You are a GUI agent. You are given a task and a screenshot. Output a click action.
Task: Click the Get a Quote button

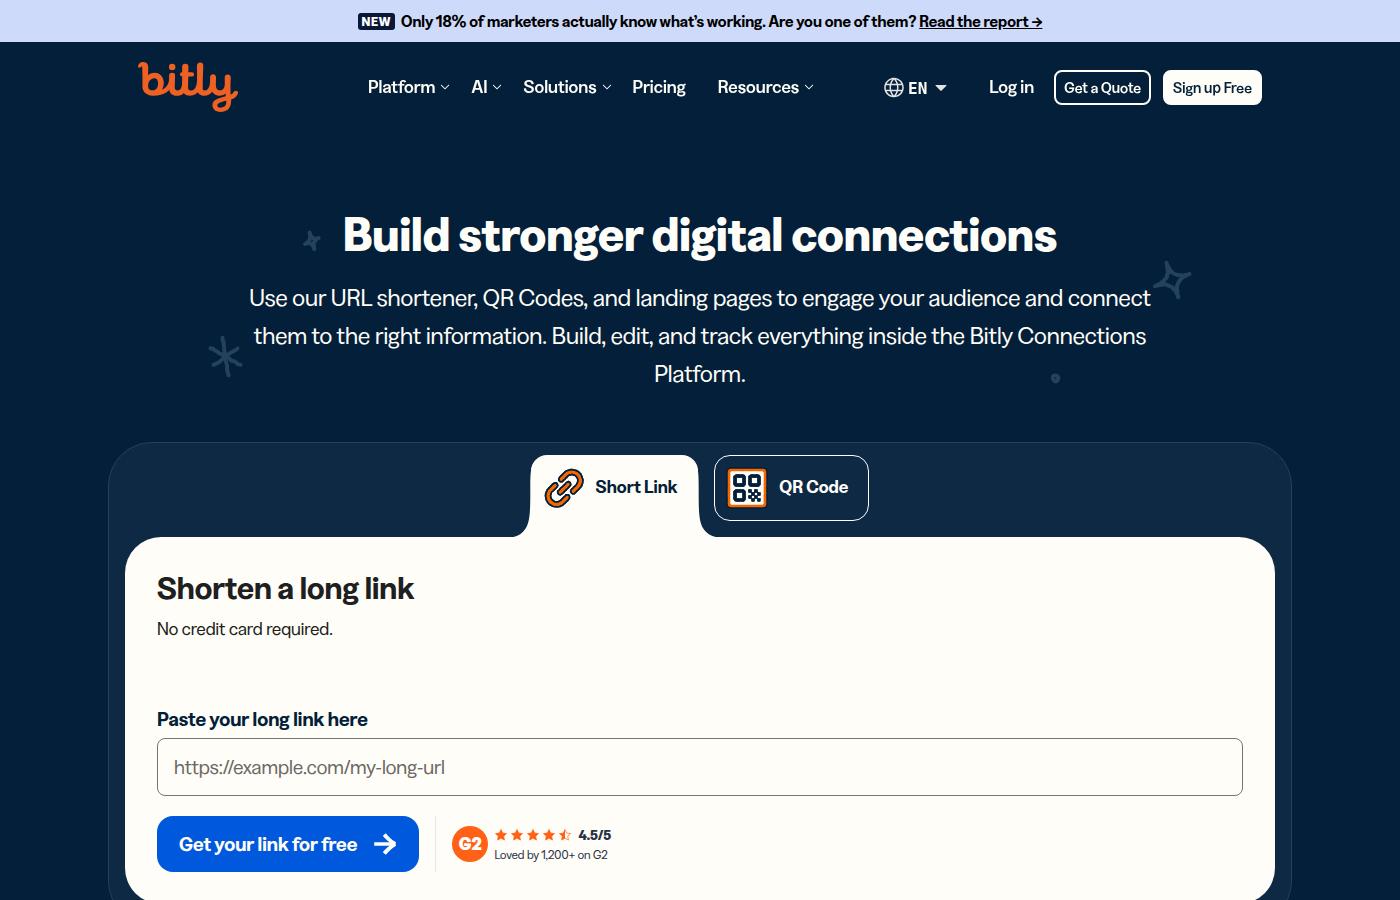[x=1102, y=88]
